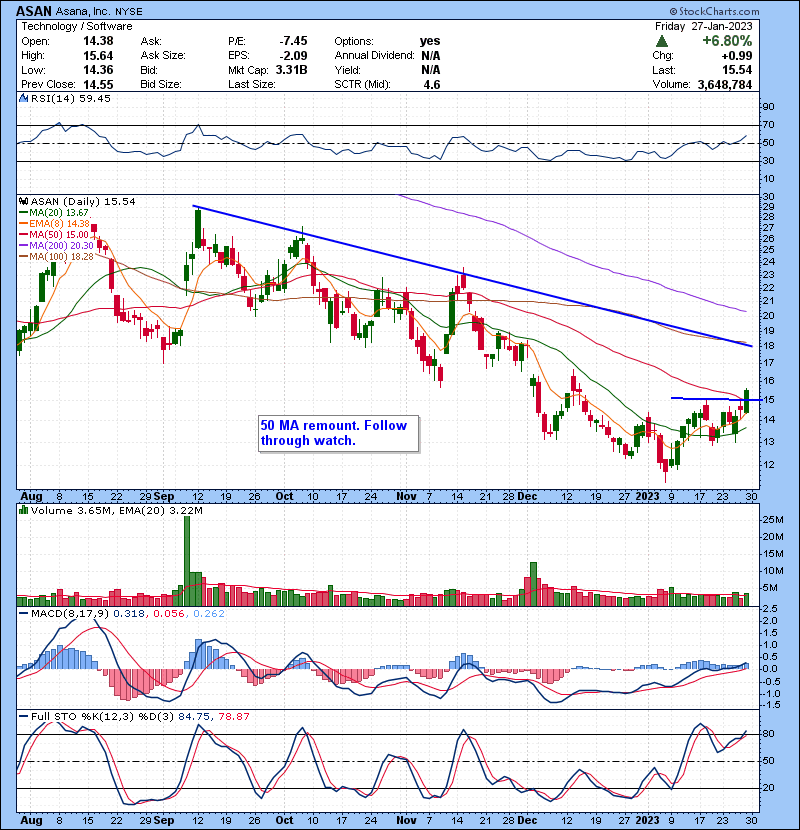The image size is (800, 830).
Task: Click the Mkt Cap value 3.31B
Action: 291,70
